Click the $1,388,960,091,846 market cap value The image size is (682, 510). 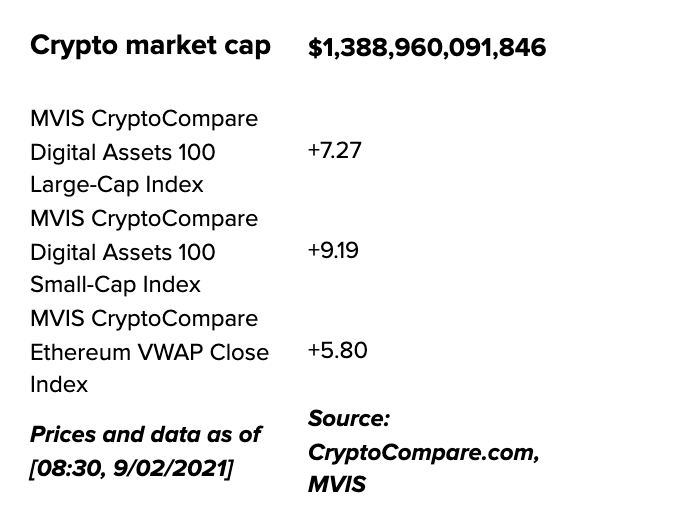pyautogui.click(x=427, y=47)
